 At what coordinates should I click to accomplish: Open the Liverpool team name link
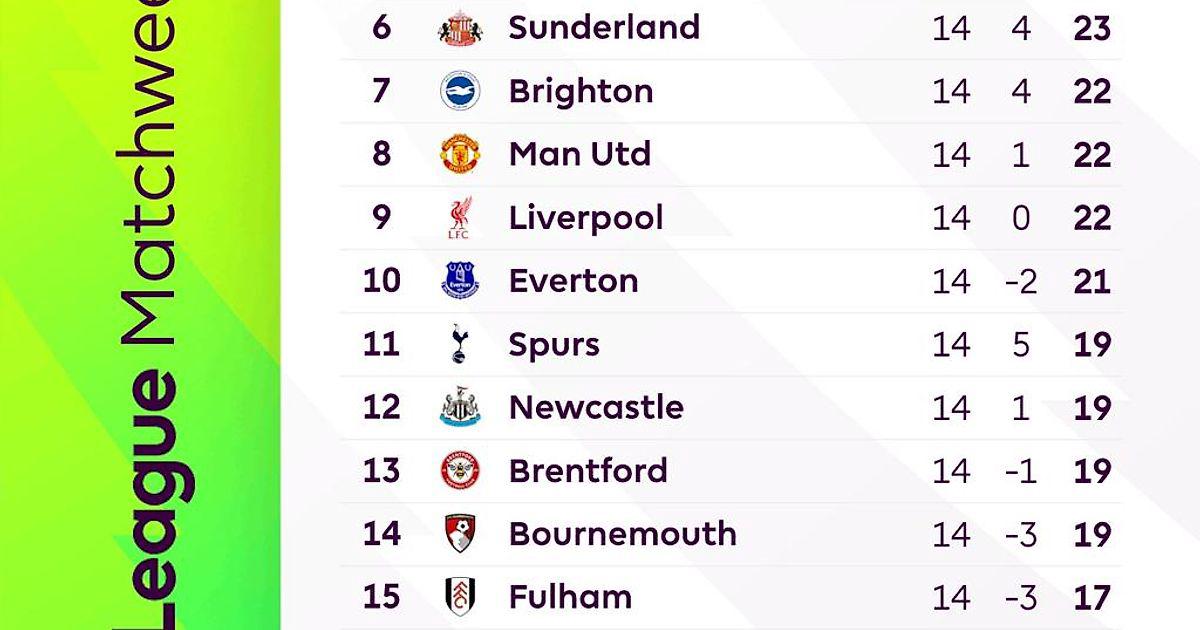586,218
